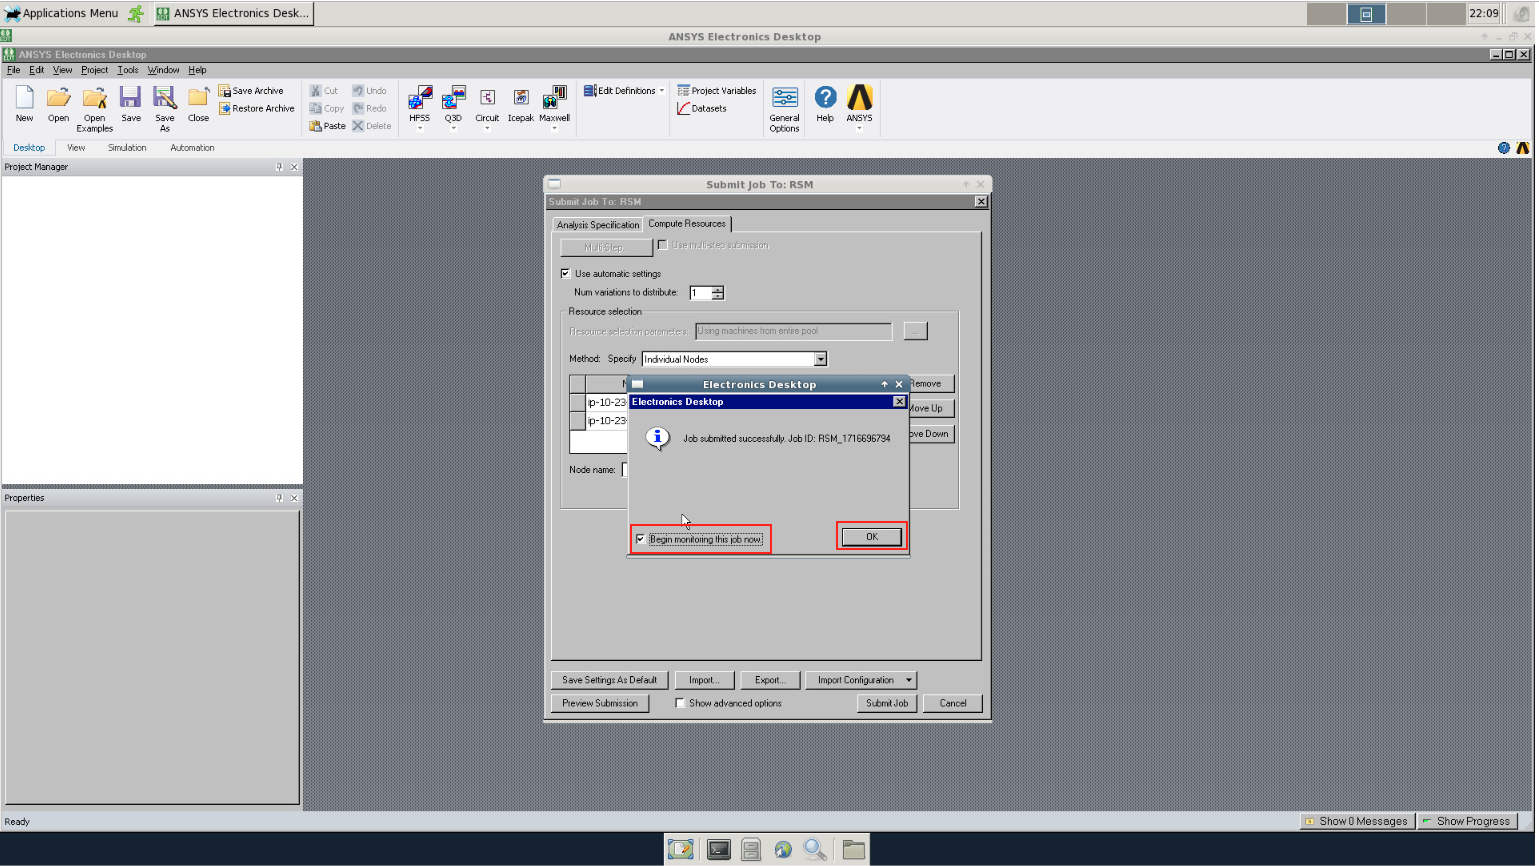This screenshot has width=1539, height=866.
Task: Switch to the Automation ribbon tab
Action: tap(192, 148)
